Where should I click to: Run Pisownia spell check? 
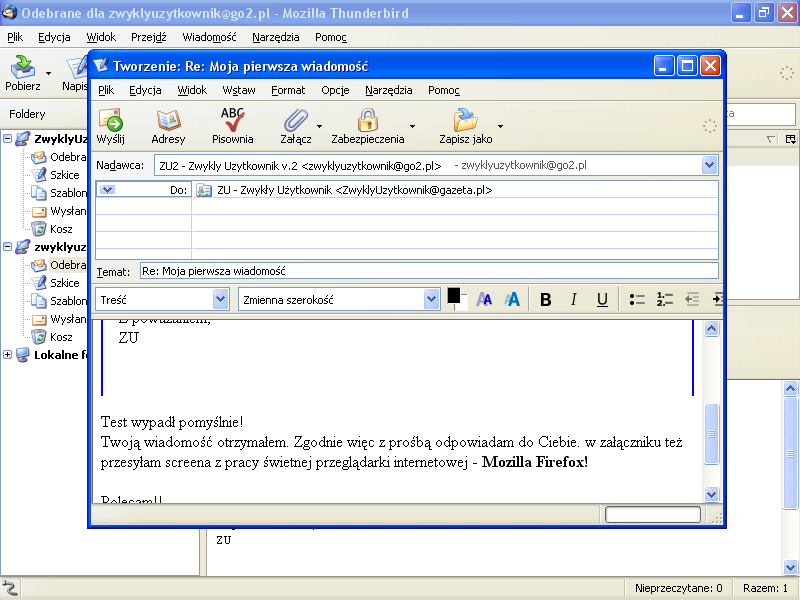coord(233,126)
